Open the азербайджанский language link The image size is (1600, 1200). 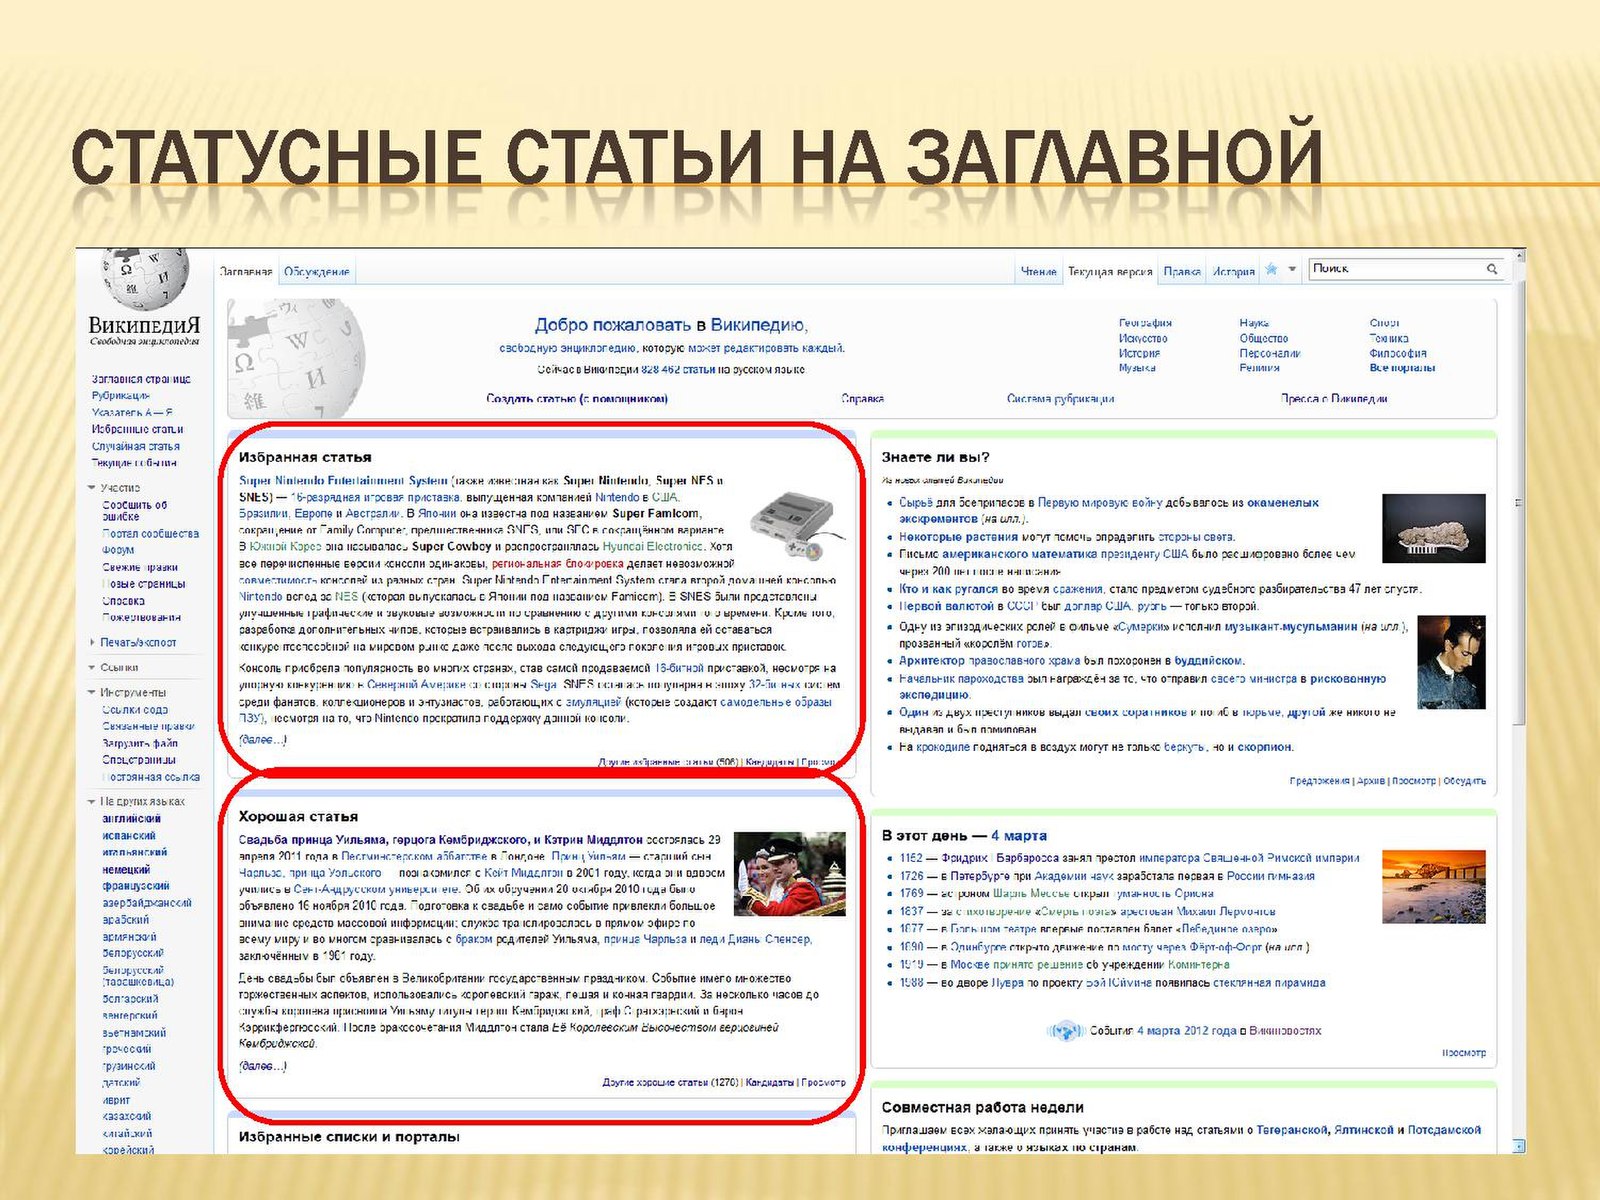point(147,903)
